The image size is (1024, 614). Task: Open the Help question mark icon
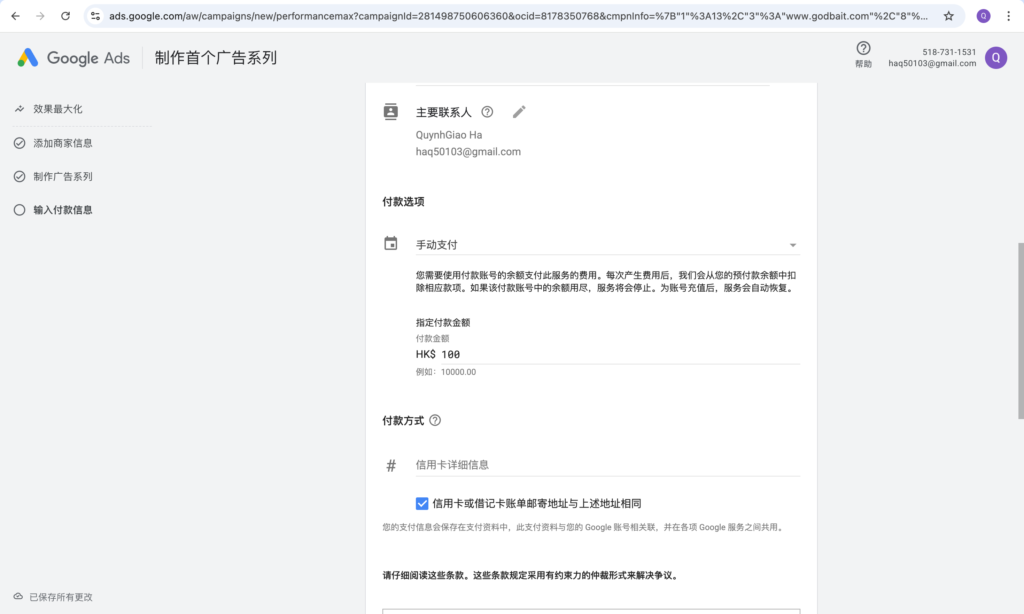coord(863,49)
